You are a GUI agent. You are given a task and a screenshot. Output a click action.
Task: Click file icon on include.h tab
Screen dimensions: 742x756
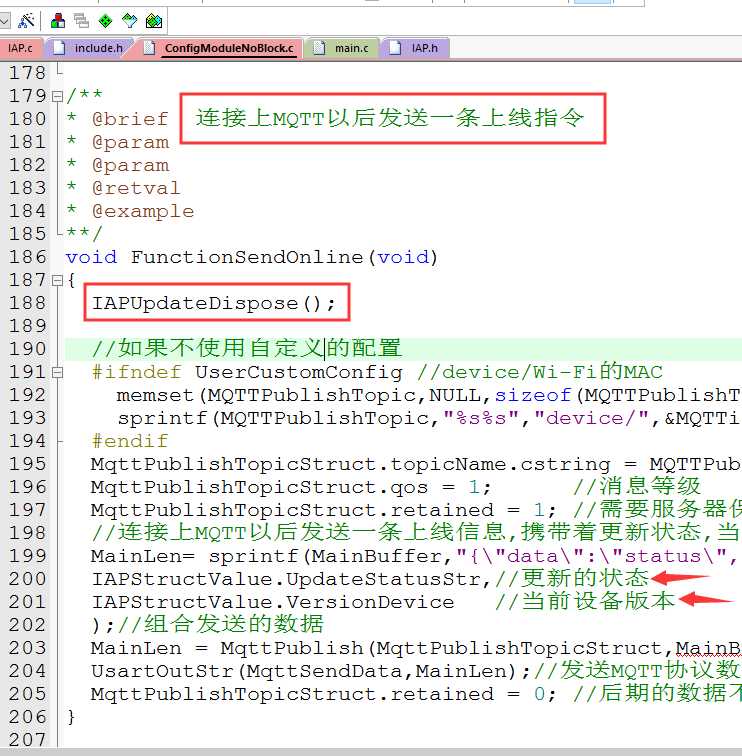tap(59, 47)
